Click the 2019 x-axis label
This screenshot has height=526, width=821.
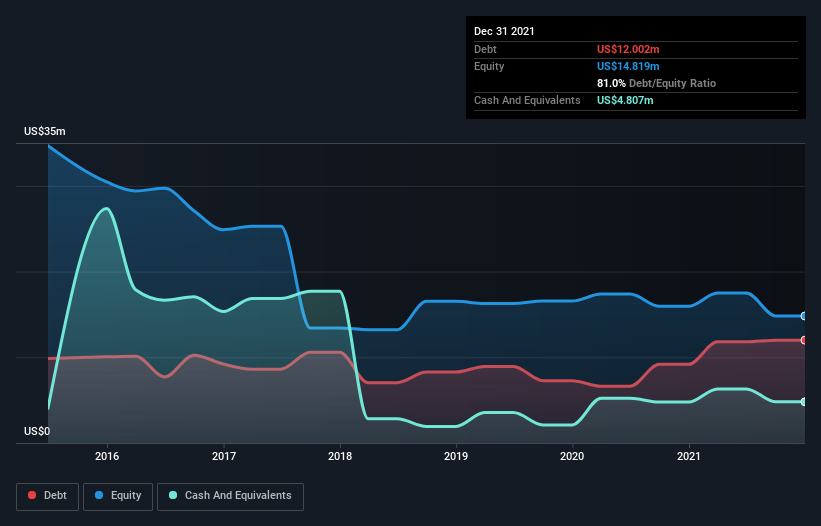[456, 456]
